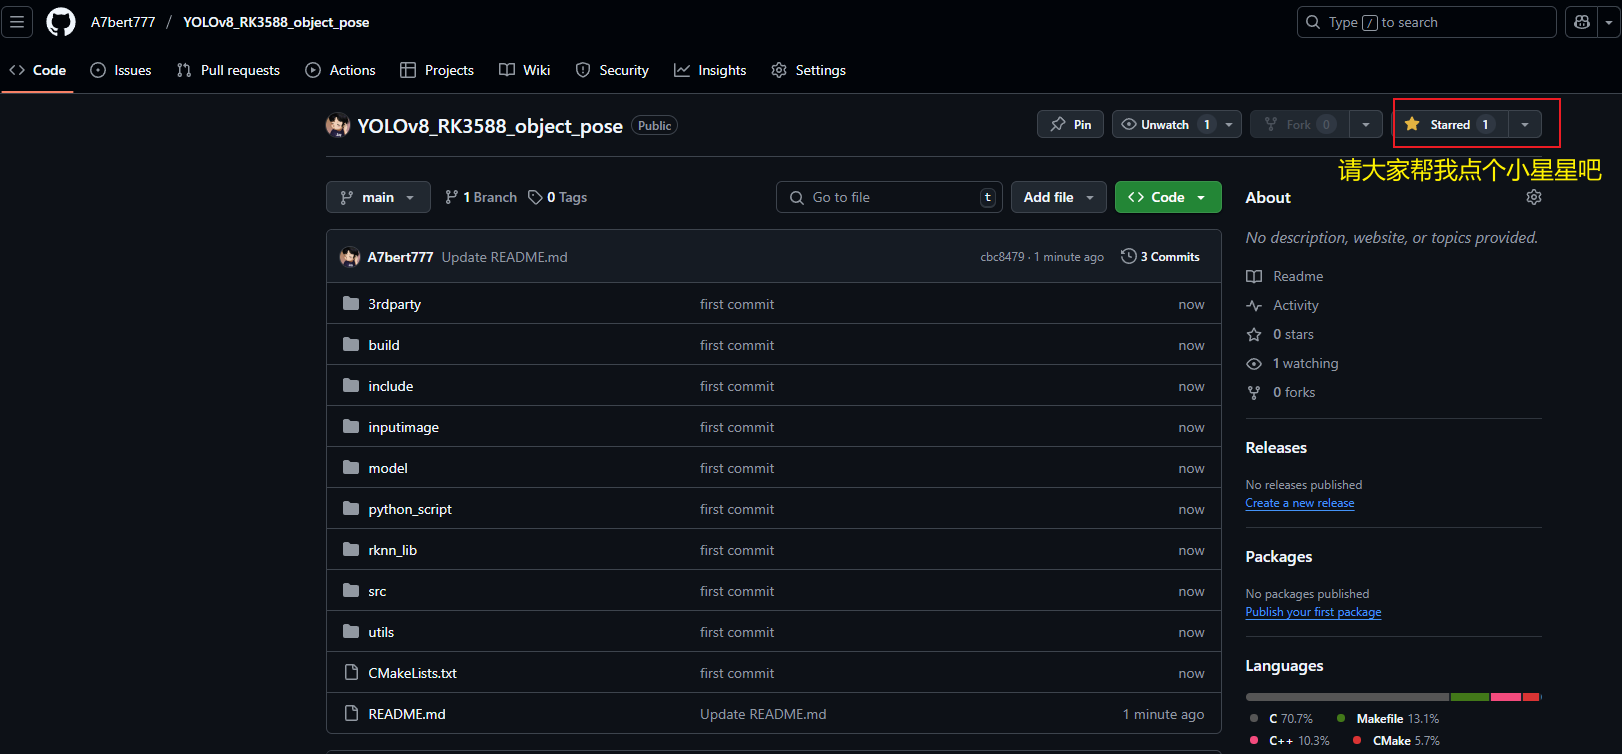Click the tag icon beside 0 Tags
The image size is (1622, 754).
(x=535, y=197)
